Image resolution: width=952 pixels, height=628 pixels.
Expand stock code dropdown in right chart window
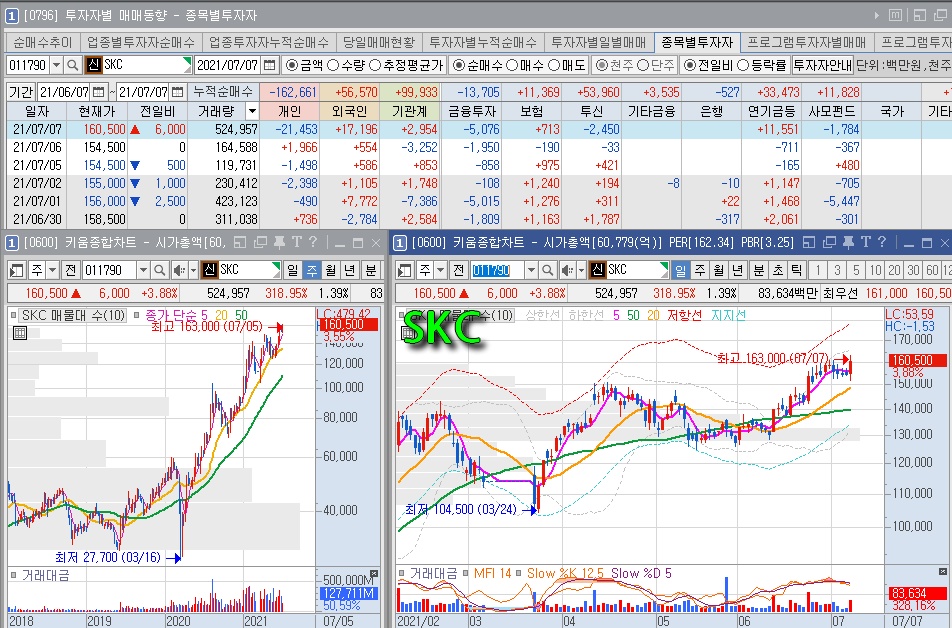[x=531, y=270]
